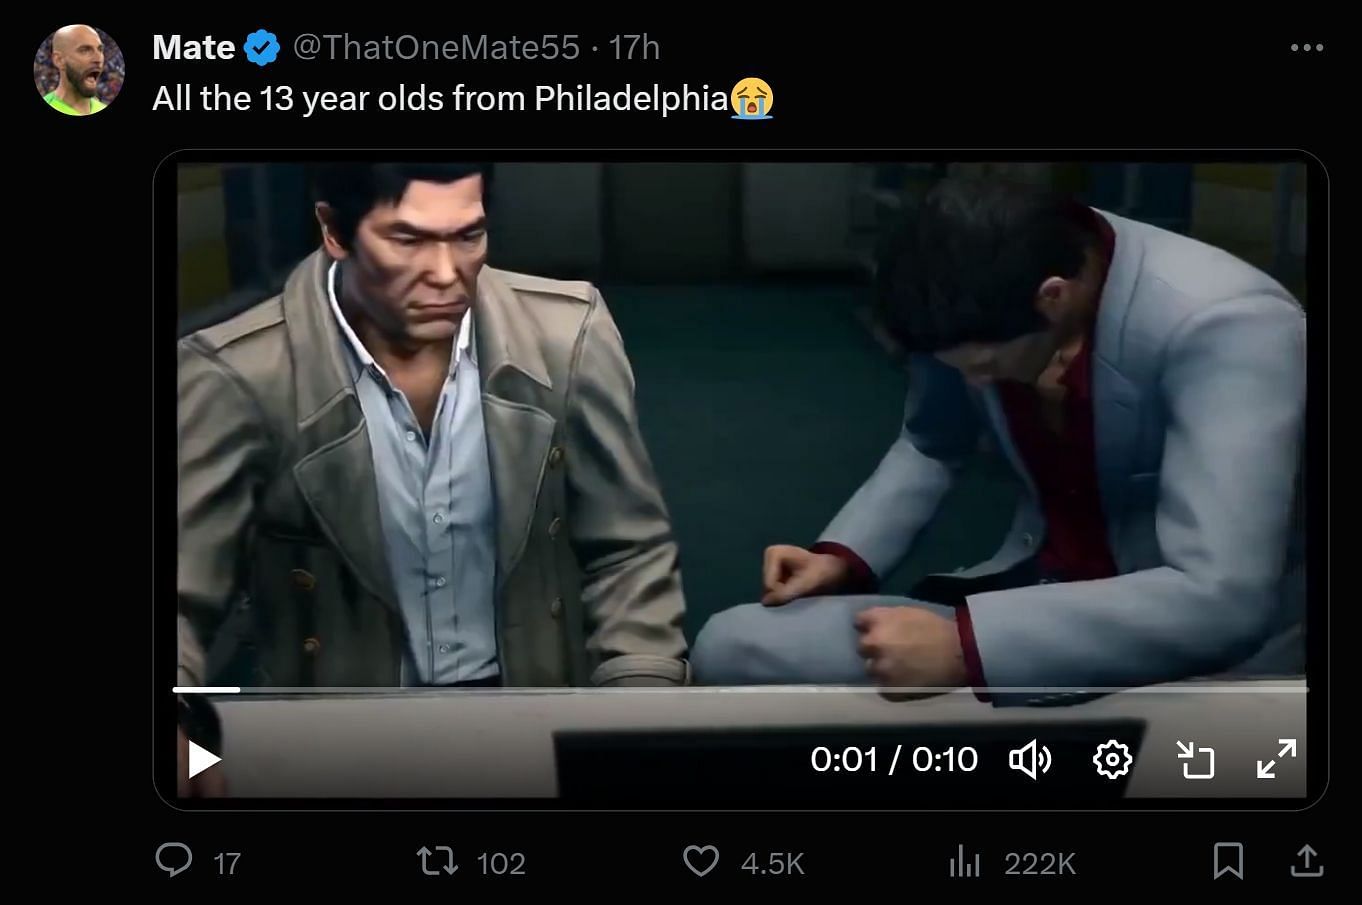Open the @ThatOneMate55 handle link
Image resolution: width=1362 pixels, height=905 pixels.
point(436,47)
